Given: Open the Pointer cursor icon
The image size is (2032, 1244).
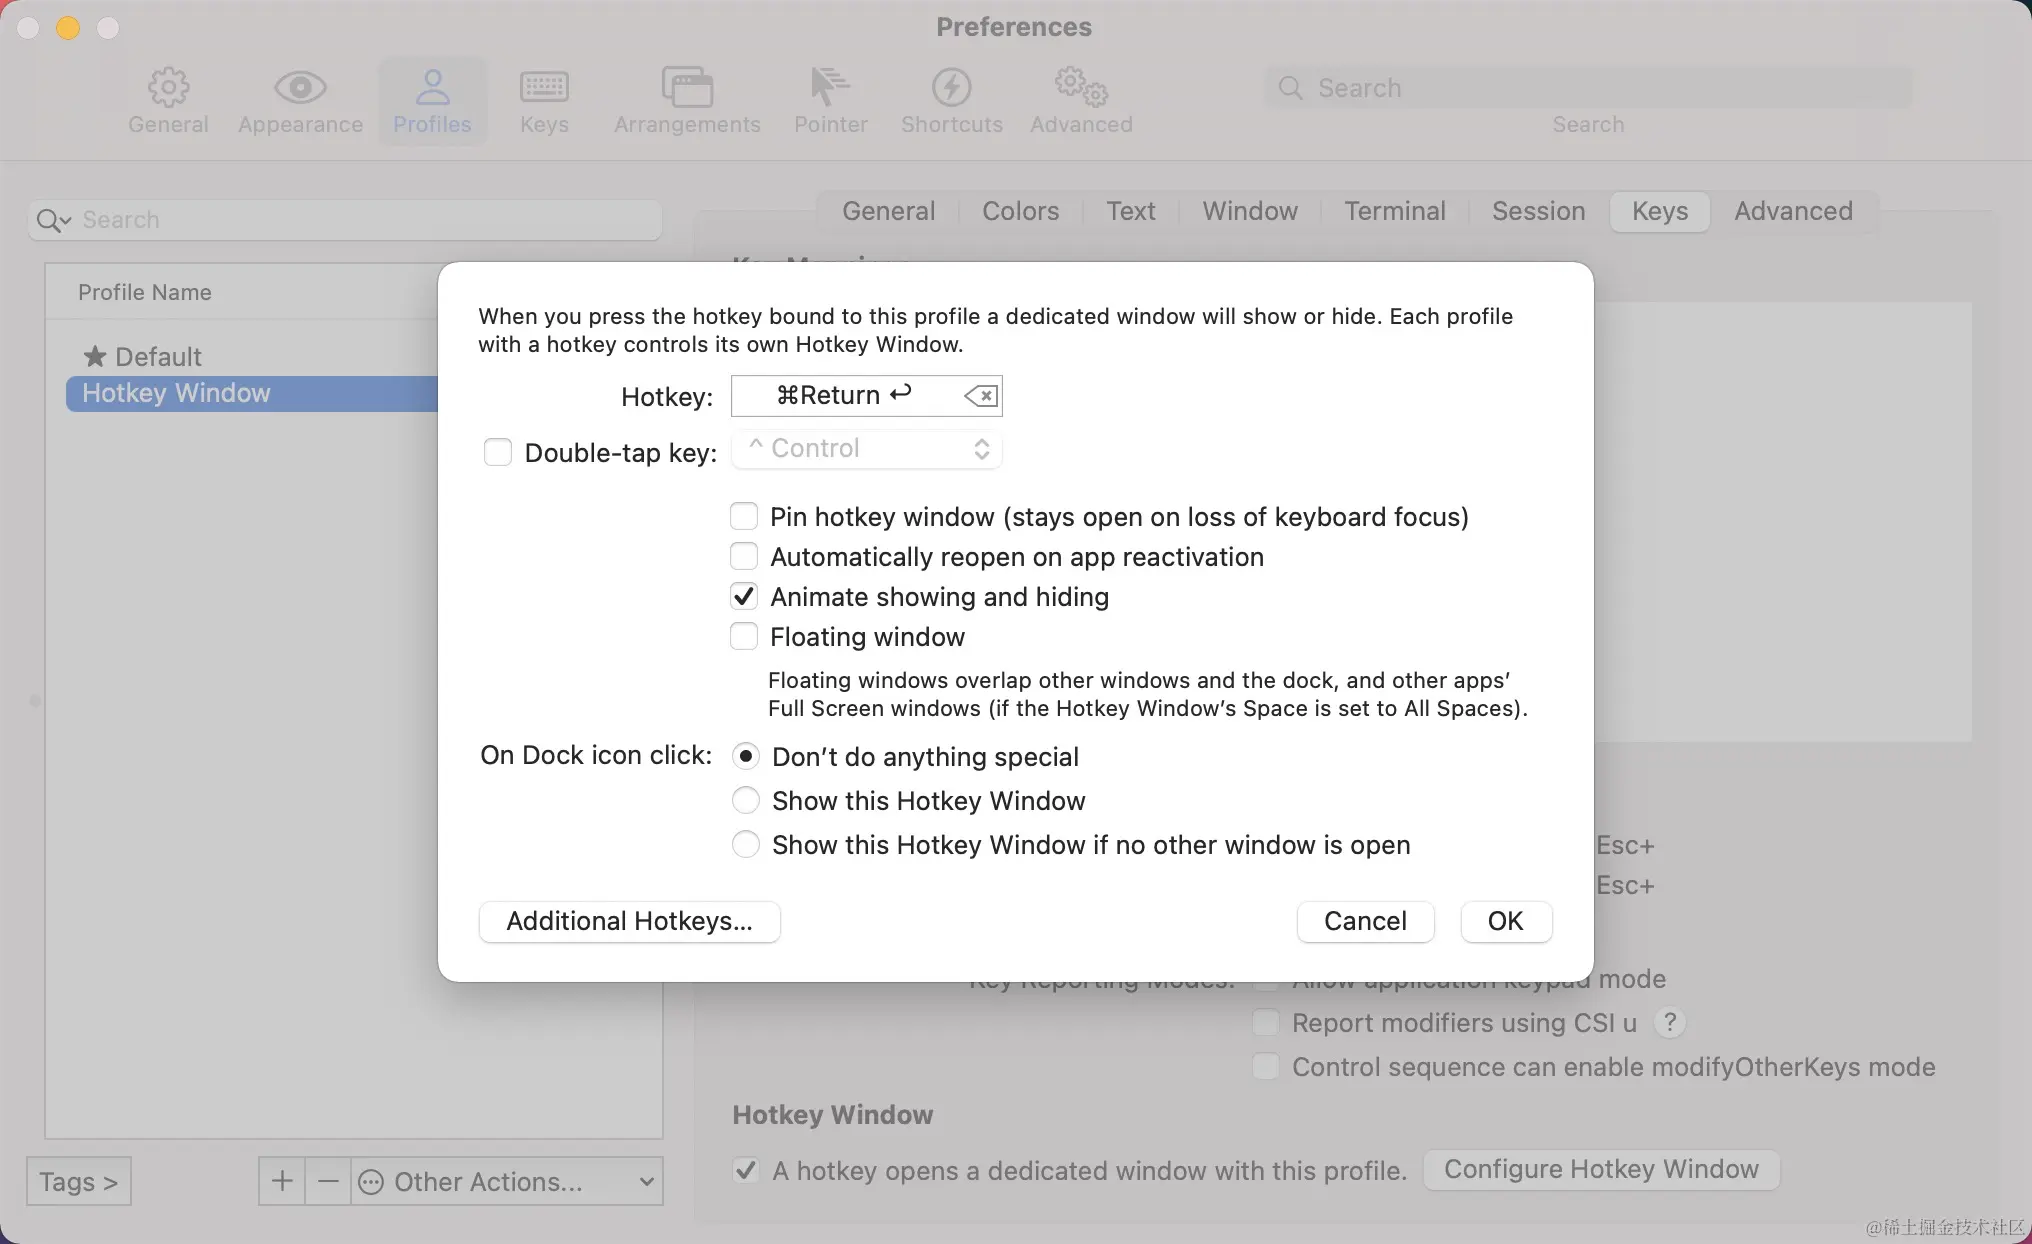Looking at the screenshot, I should pyautogui.click(x=830, y=88).
